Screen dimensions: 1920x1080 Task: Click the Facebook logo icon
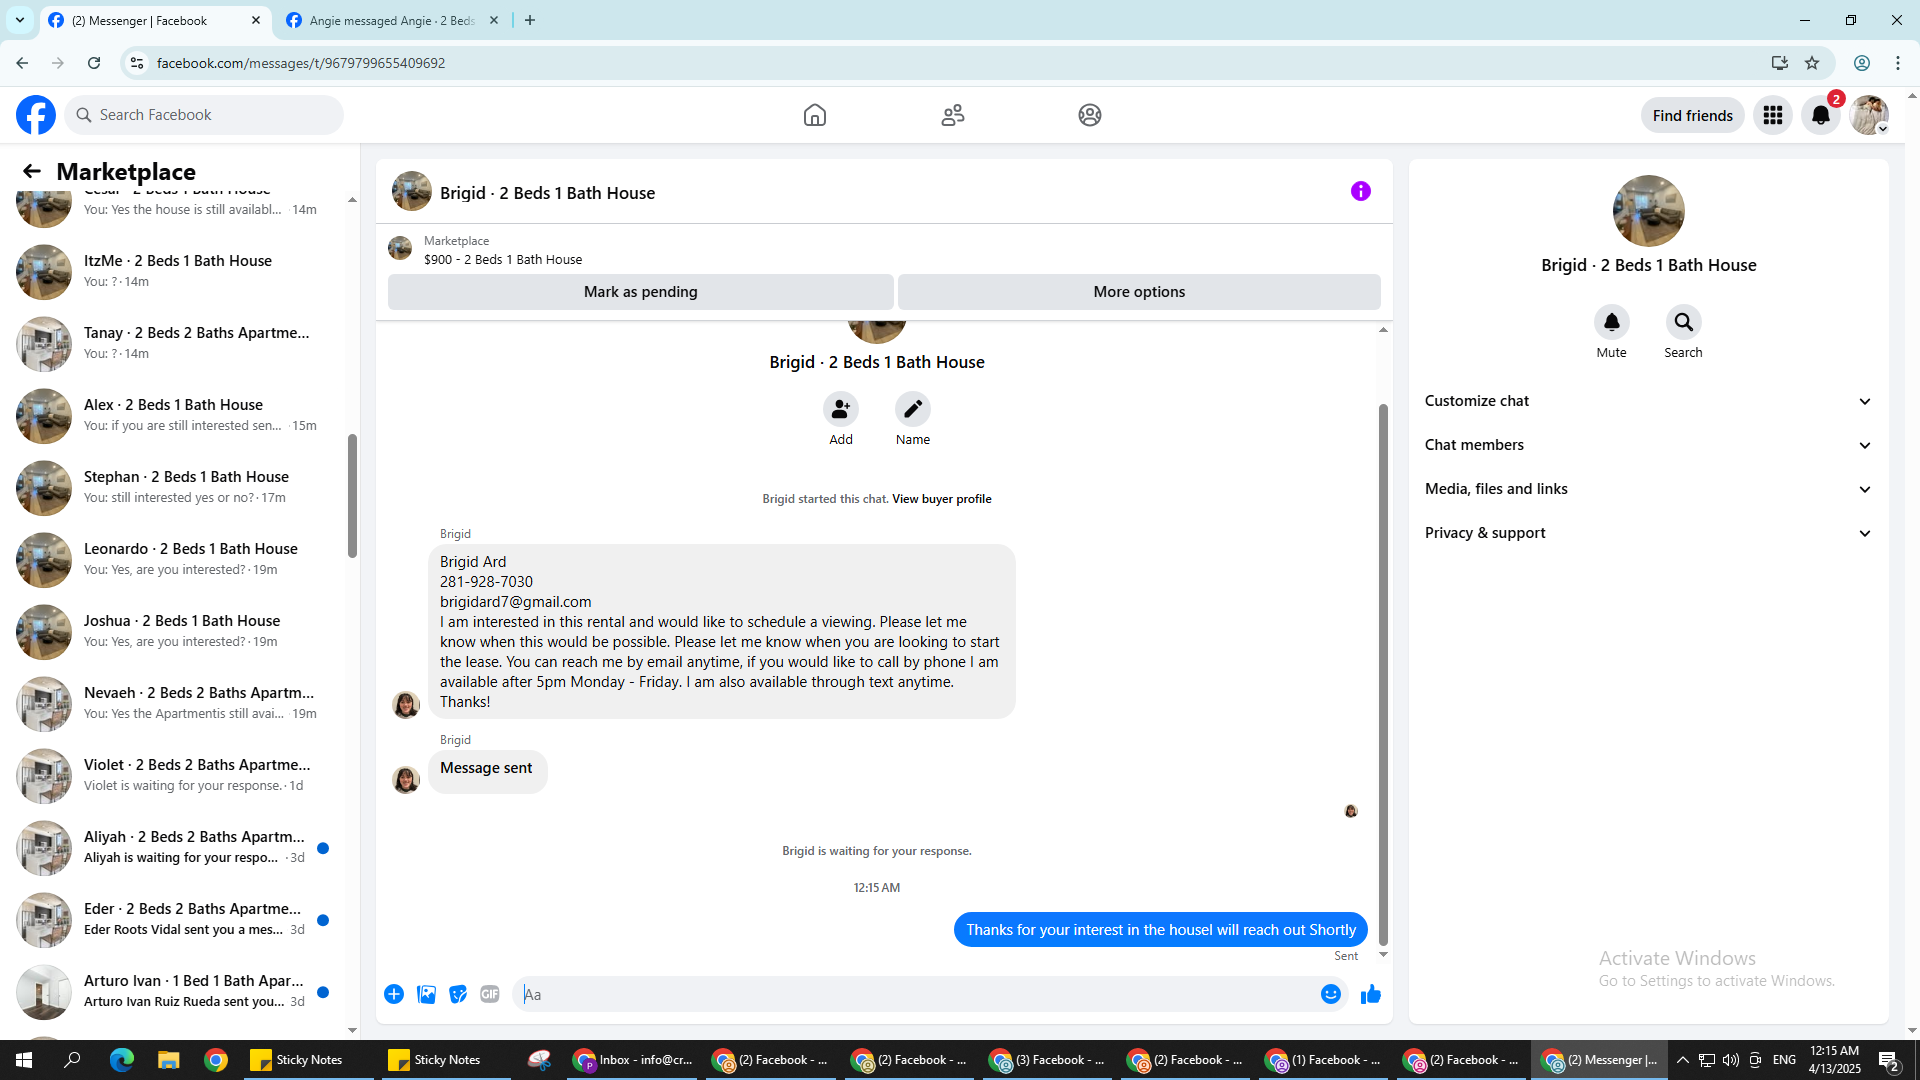click(36, 115)
